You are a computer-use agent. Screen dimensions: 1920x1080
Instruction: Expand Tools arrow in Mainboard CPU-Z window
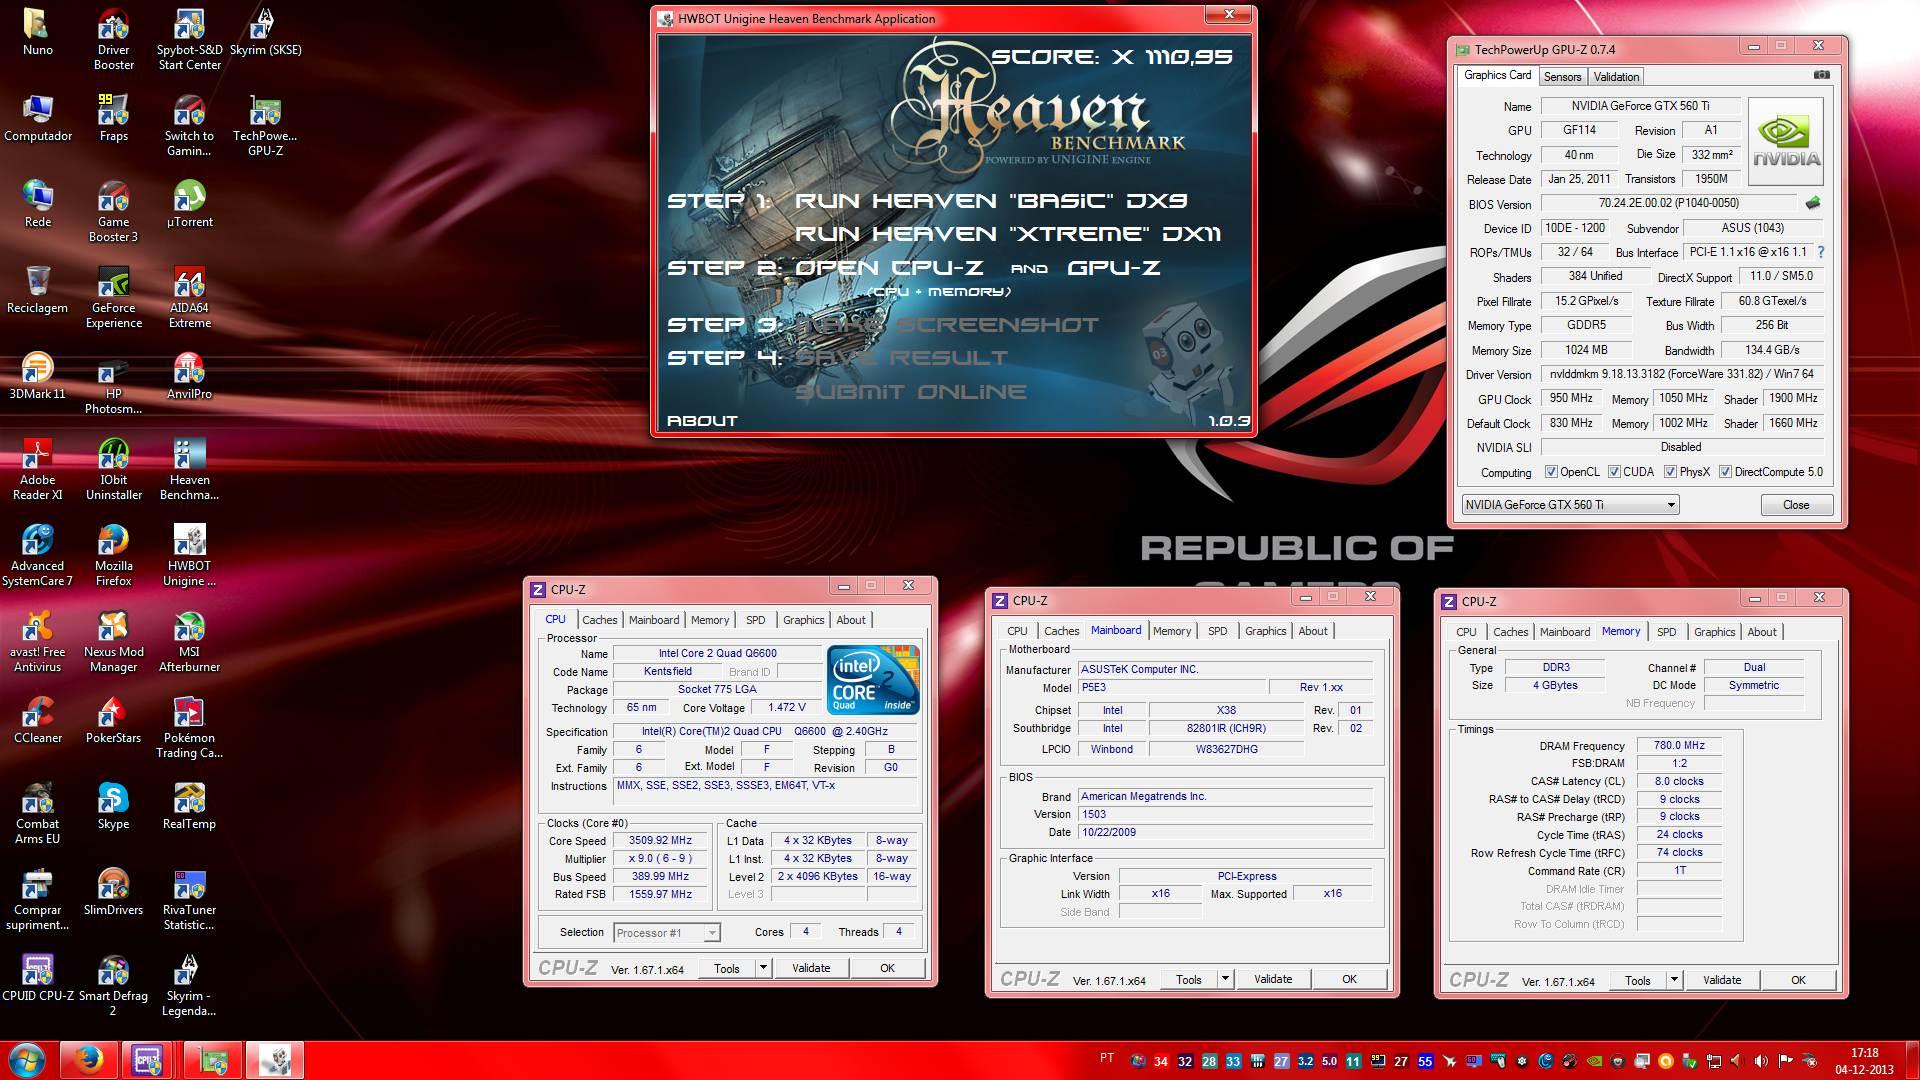point(1225,979)
